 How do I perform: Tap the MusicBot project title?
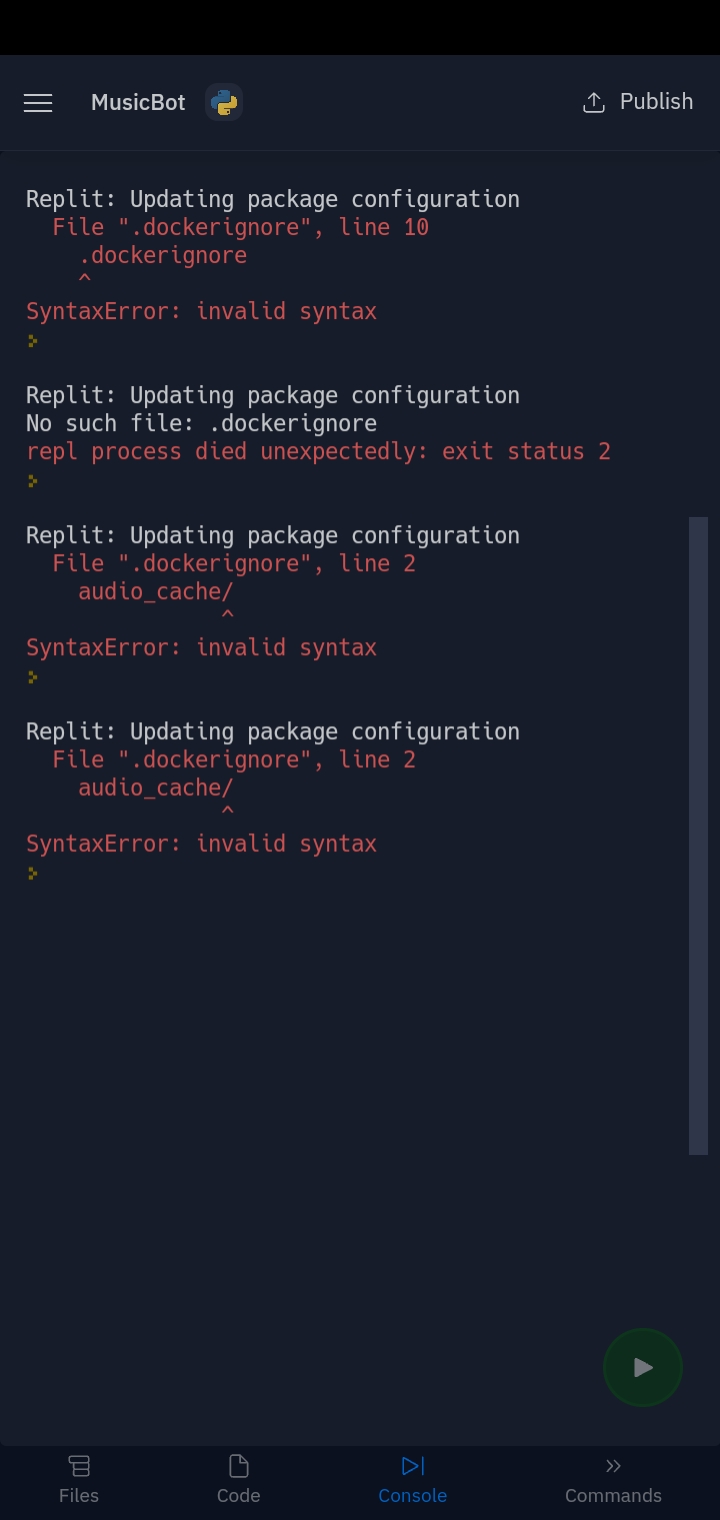click(x=137, y=102)
